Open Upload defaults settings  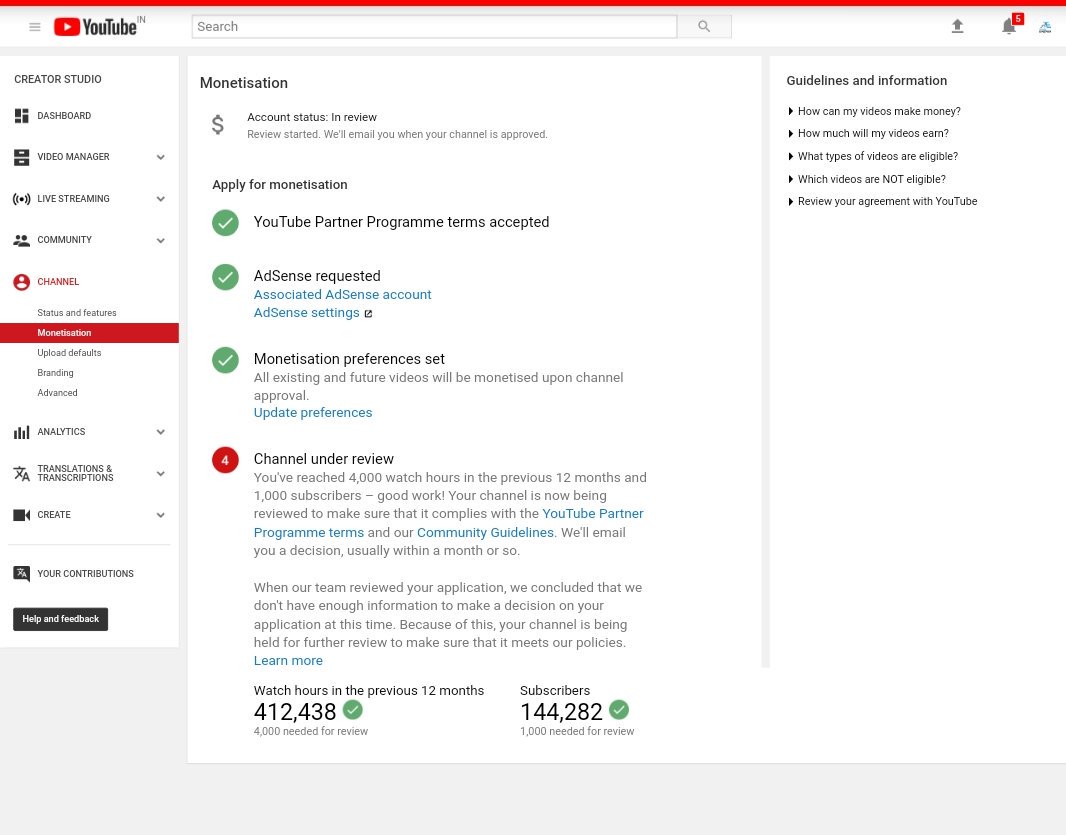click(69, 353)
